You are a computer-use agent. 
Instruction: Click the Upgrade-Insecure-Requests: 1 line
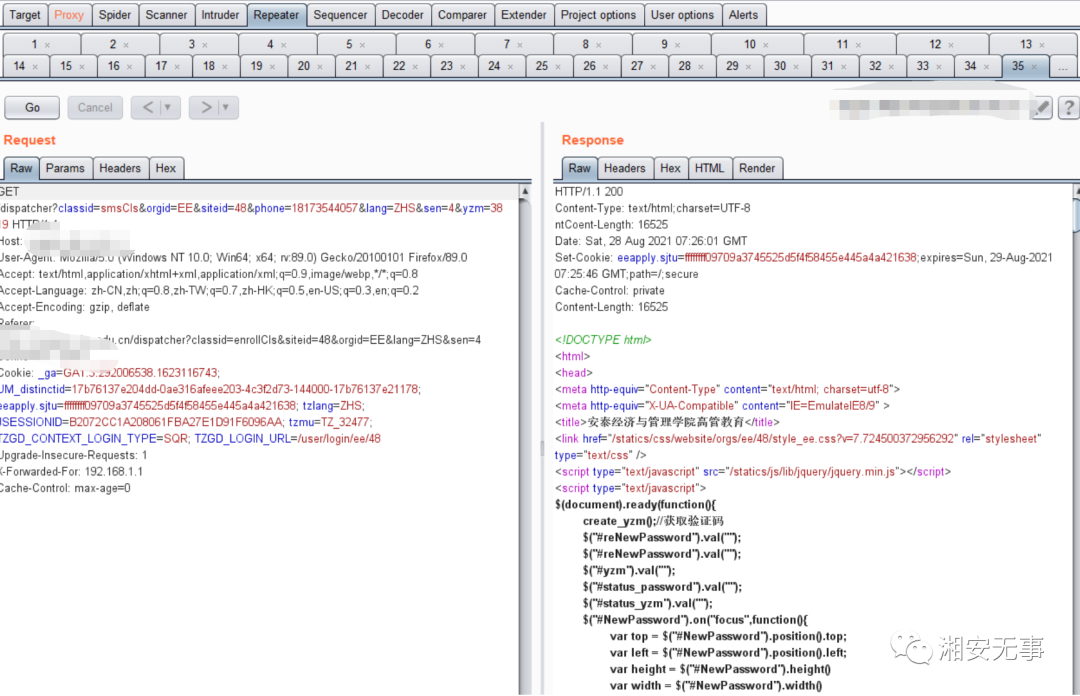tap(74, 456)
